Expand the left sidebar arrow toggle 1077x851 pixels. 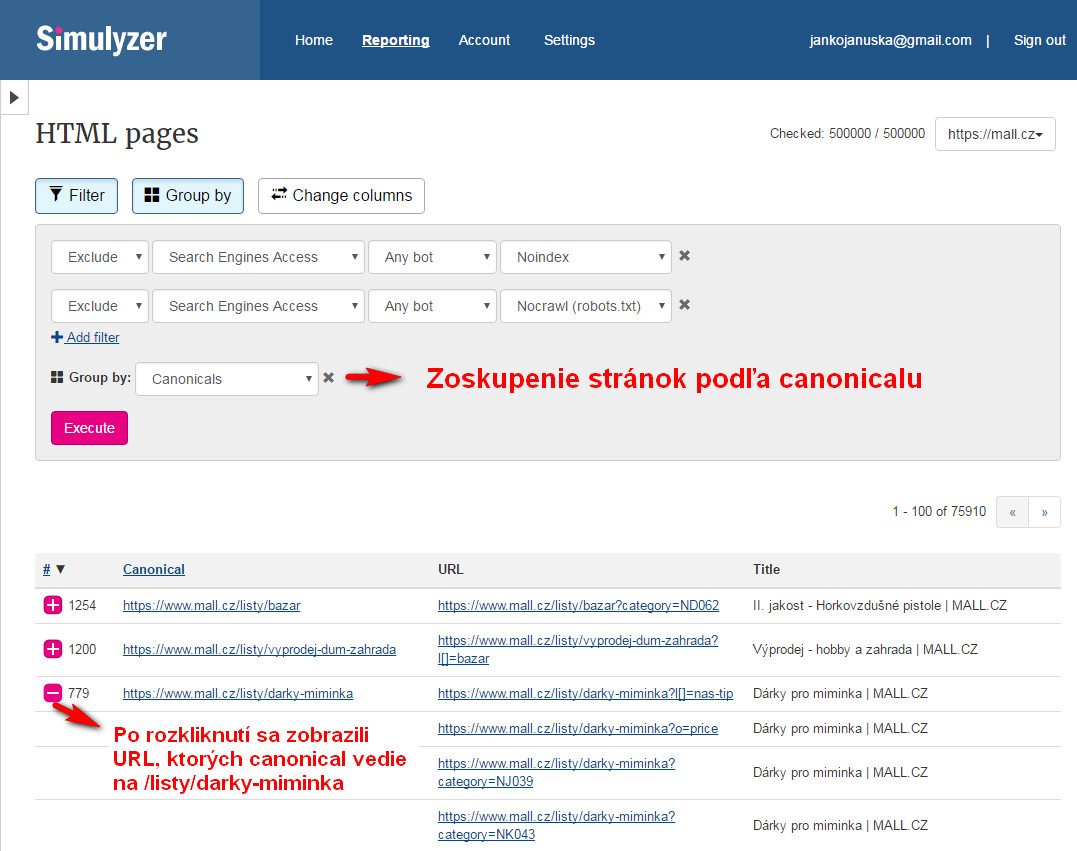[x=14, y=98]
